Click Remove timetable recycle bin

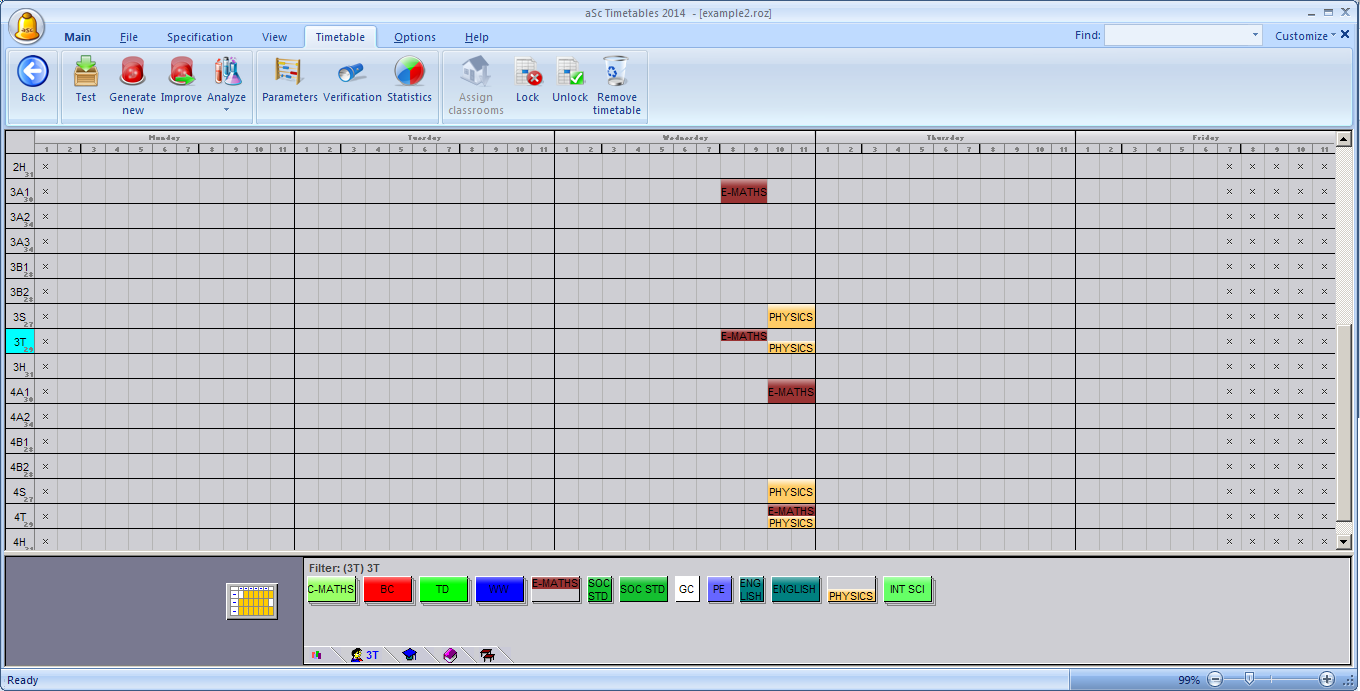[616, 73]
